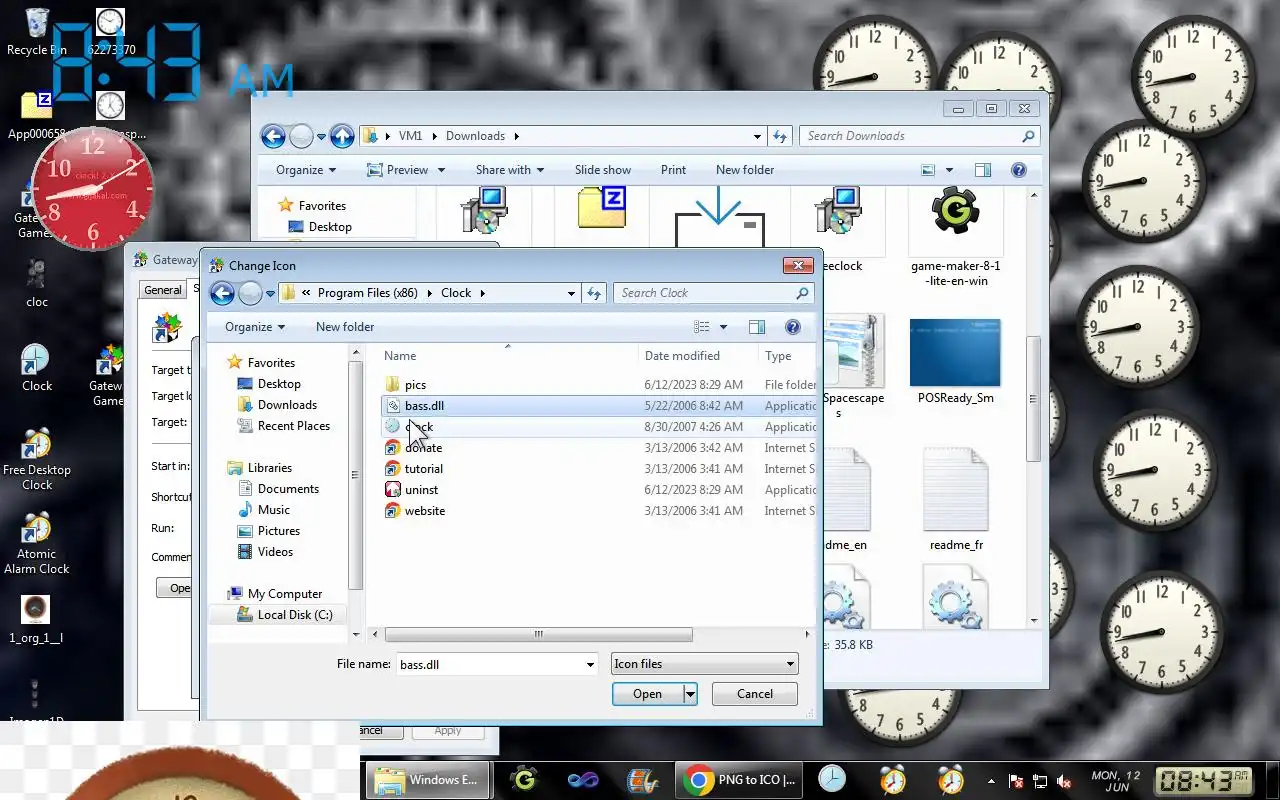Screen dimensions: 1280x800
Task: Select the clock application file
Action: [x=419, y=427]
